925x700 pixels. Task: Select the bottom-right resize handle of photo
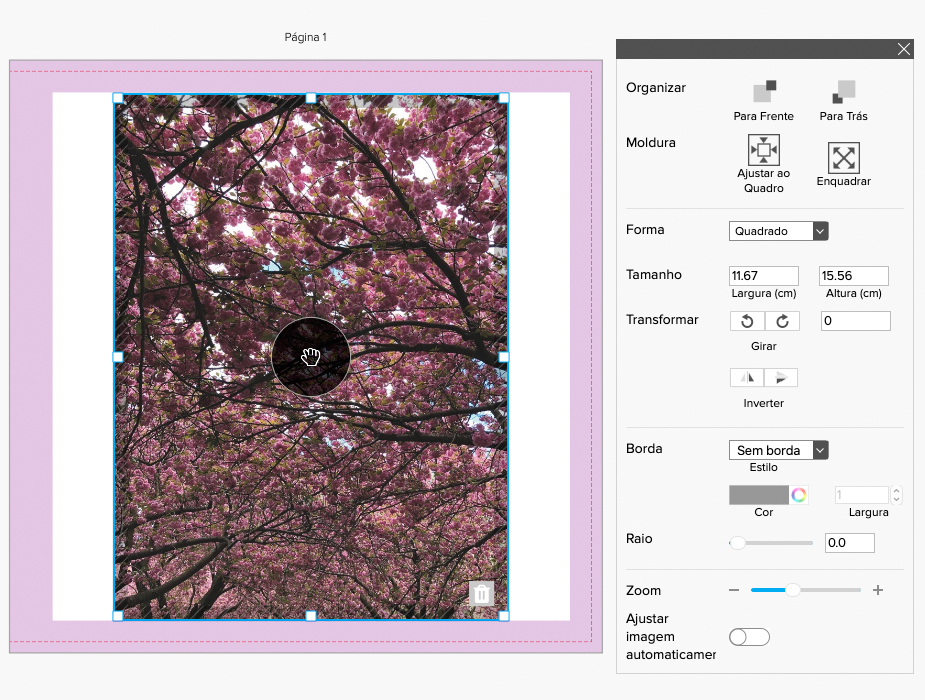pos(504,616)
